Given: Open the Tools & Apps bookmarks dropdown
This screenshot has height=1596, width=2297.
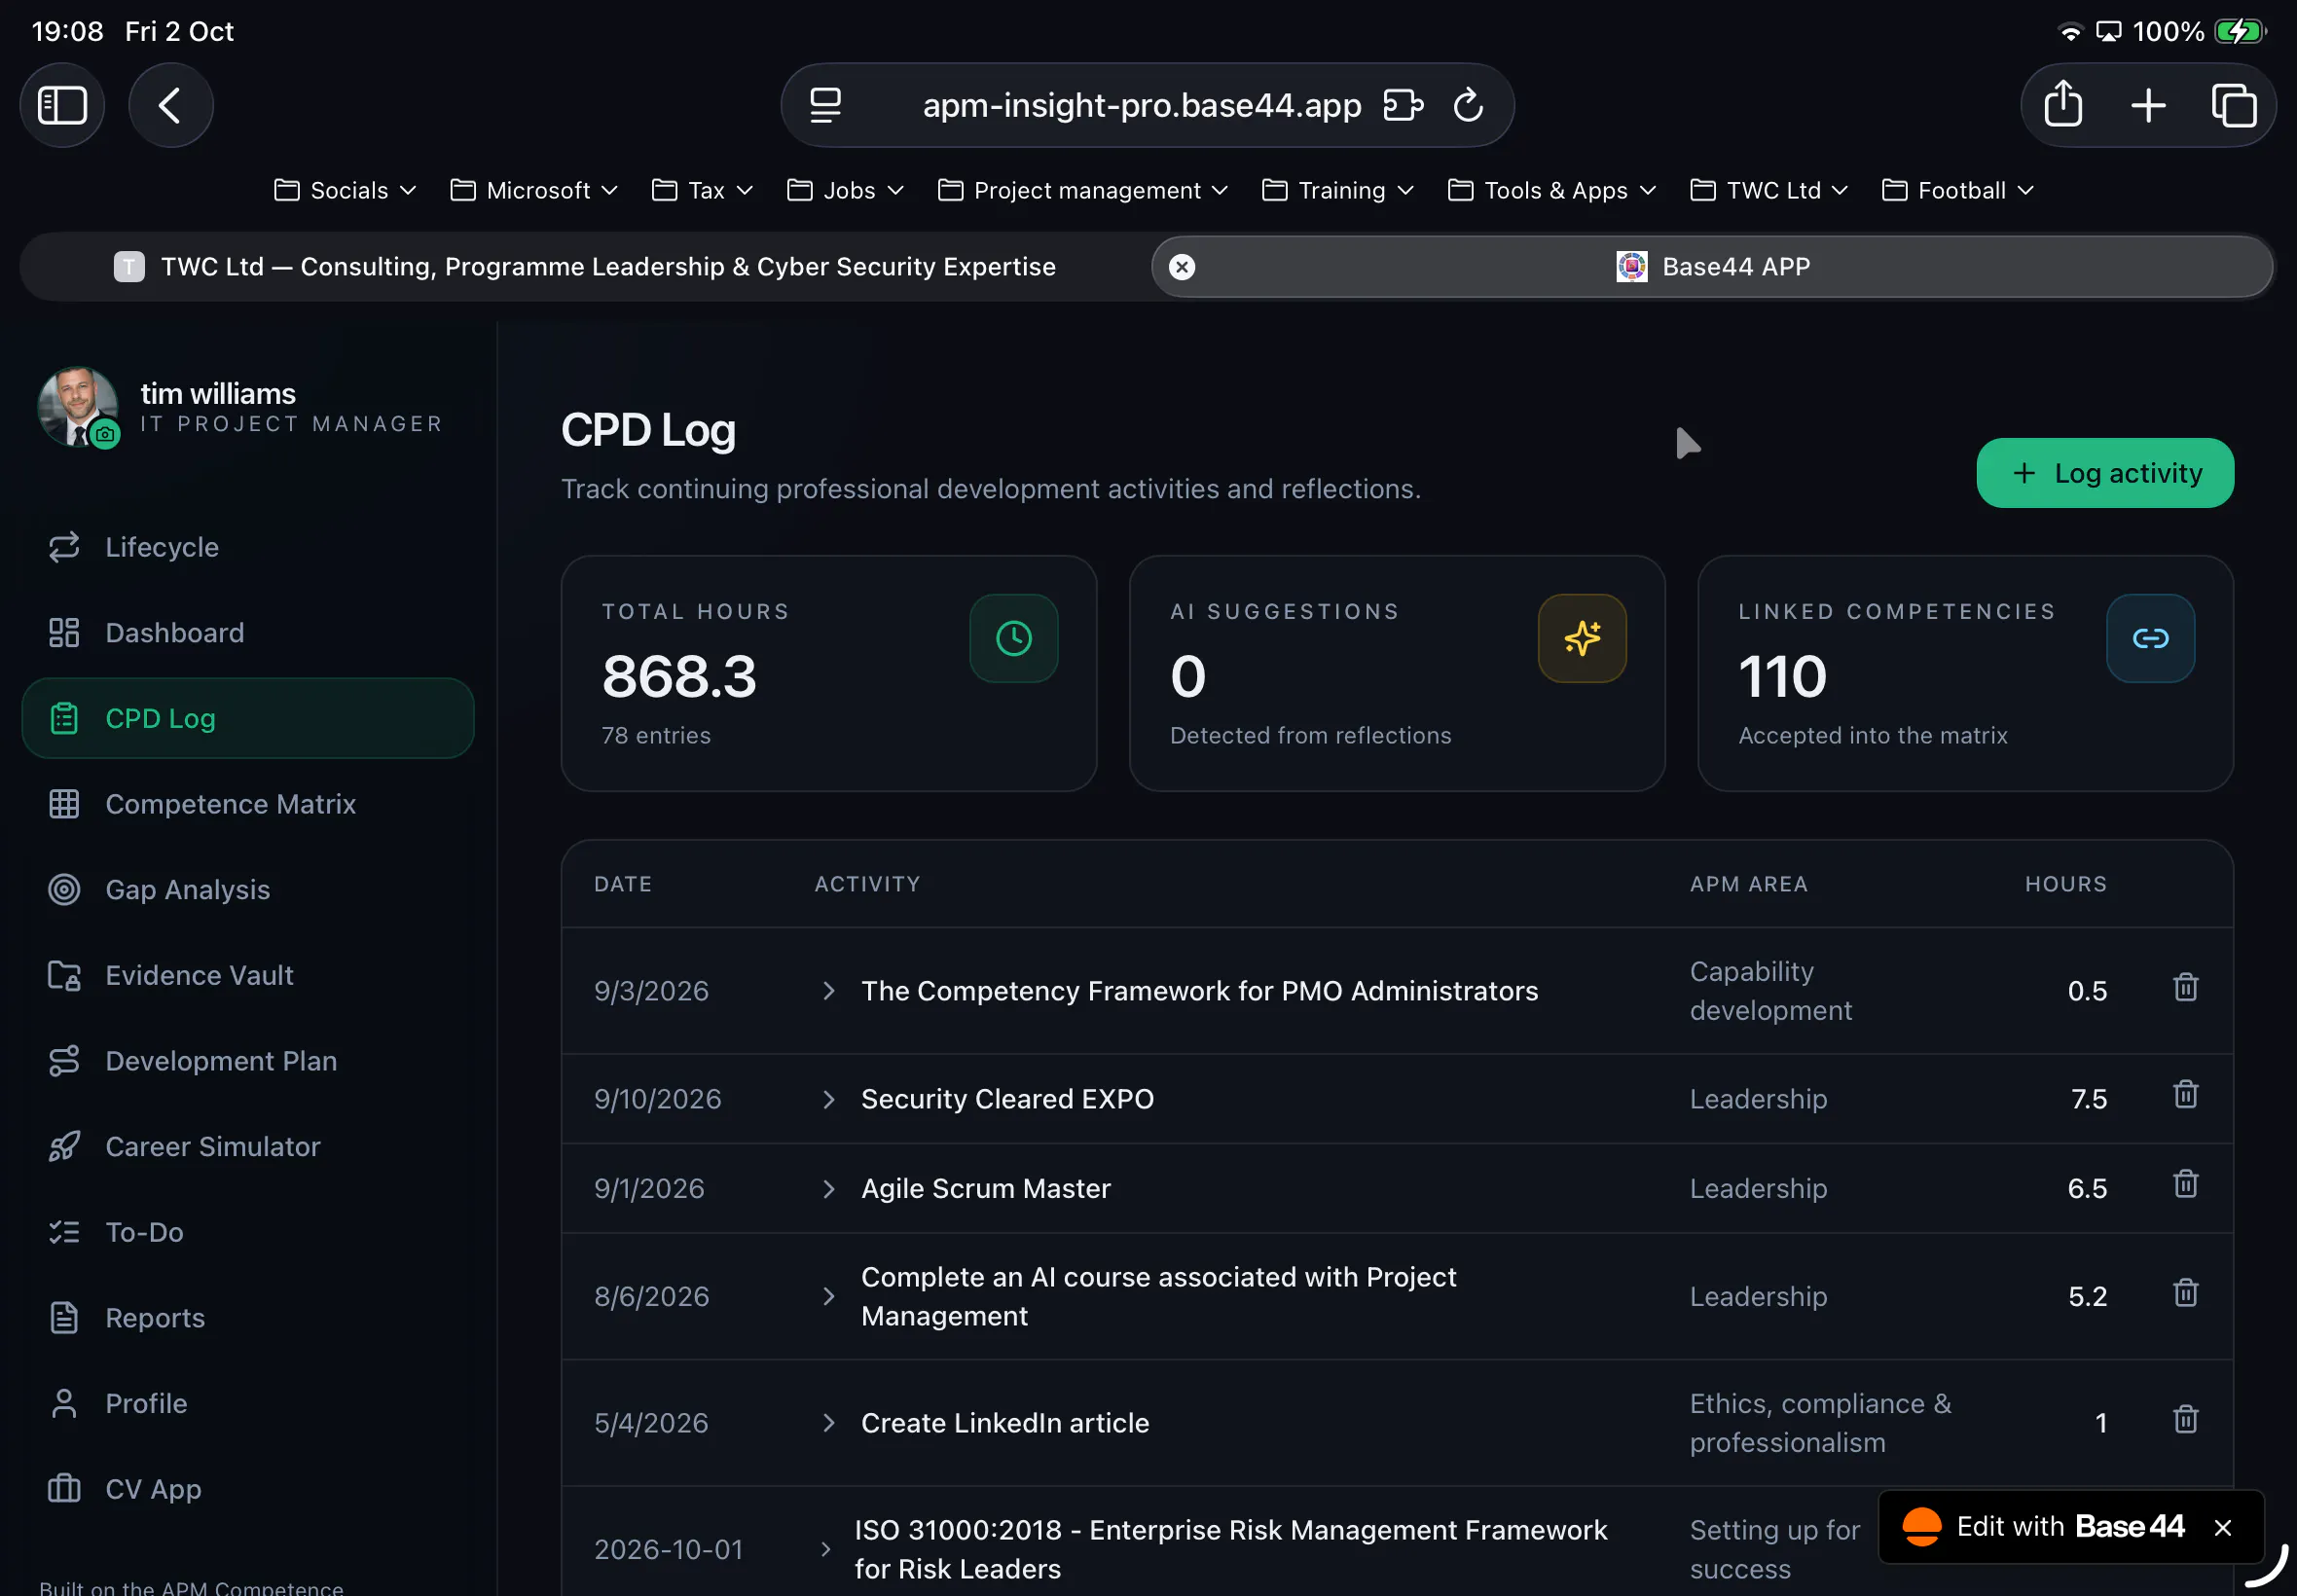Looking at the screenshot, I should (1552, 190).
